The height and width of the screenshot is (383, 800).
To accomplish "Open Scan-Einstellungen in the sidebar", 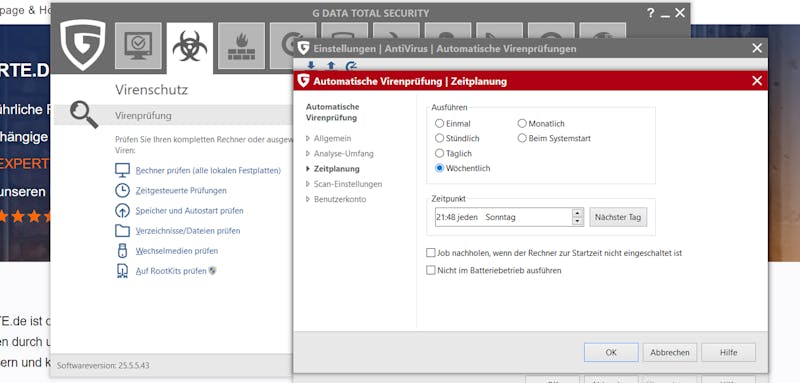I will click(343, 184).
